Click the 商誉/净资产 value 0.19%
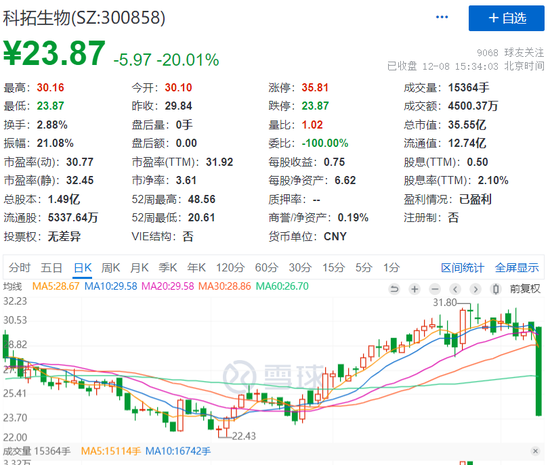Viewport: 550px width, 465px height. click(x=353, y=217)
